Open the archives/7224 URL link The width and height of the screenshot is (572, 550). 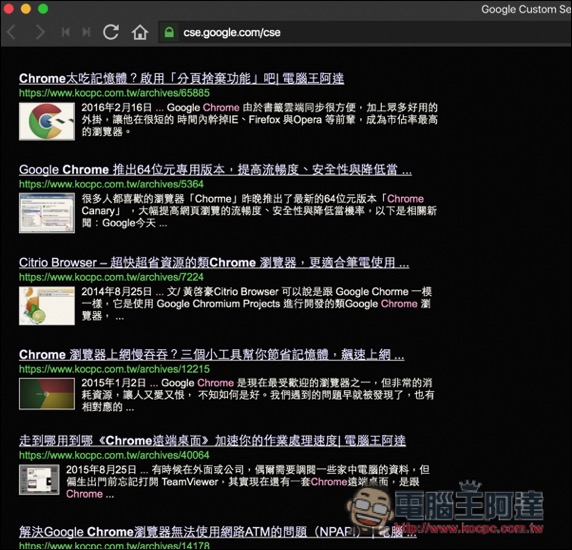click(x=111, y=277)
